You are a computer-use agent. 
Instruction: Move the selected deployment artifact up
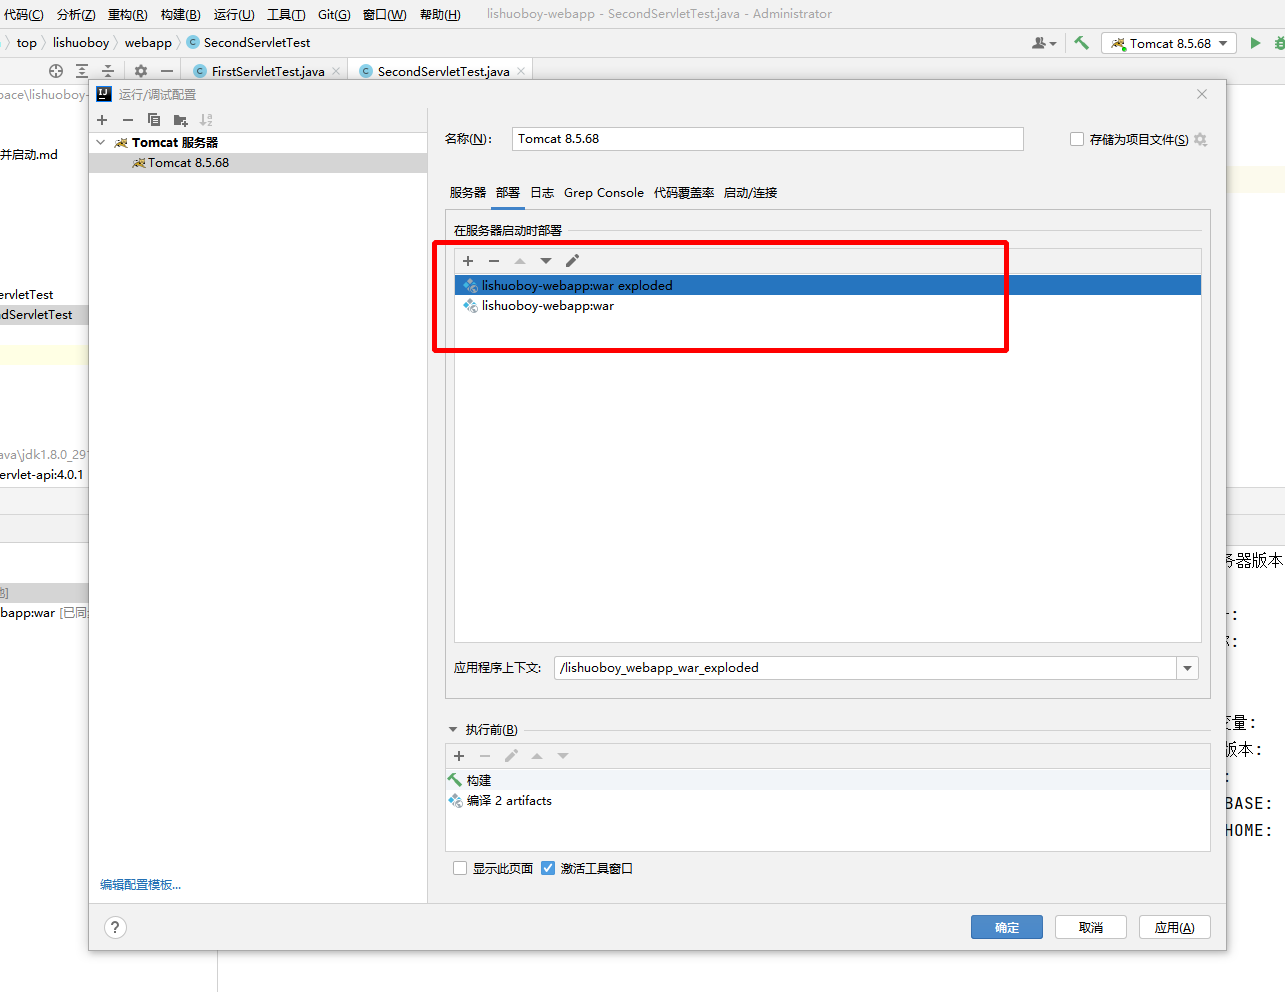pos(520,261)
